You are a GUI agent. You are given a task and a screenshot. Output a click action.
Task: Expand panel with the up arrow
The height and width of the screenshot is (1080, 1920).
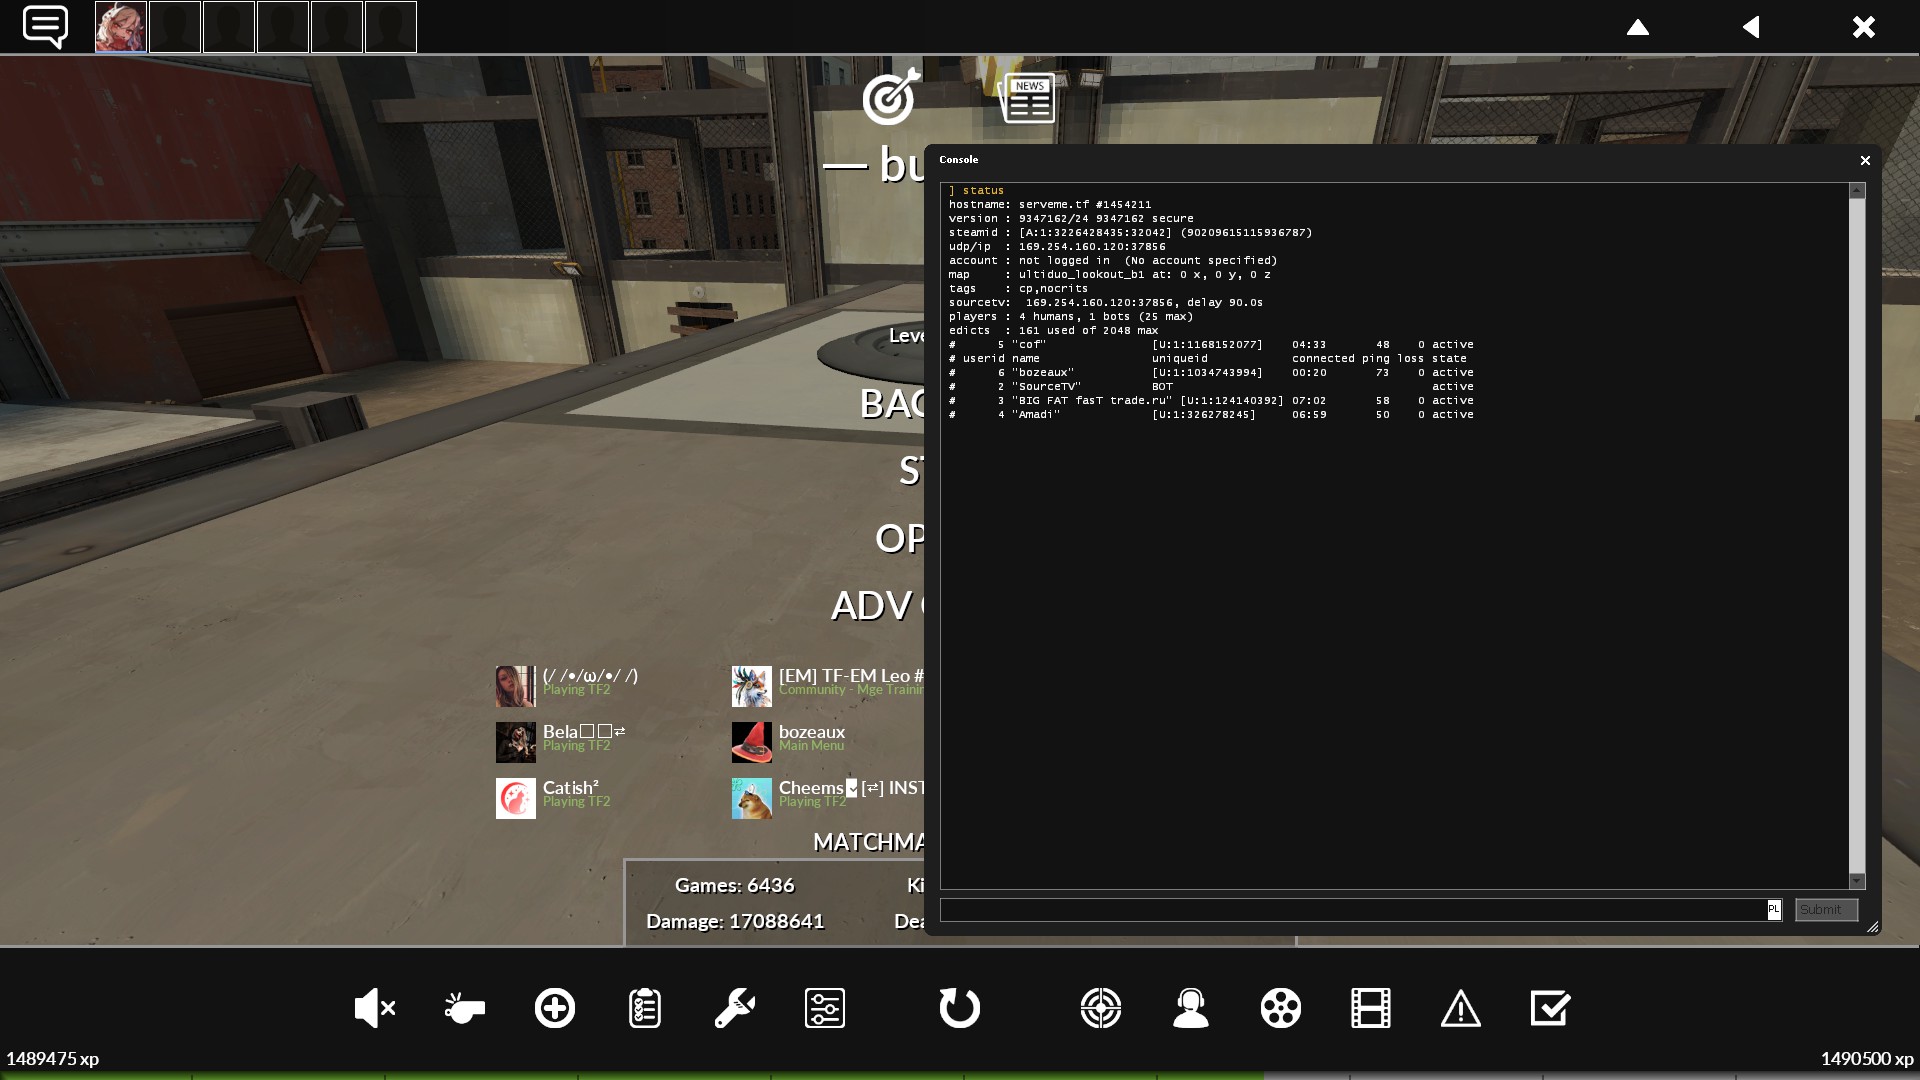click(x=1637, y=27)
